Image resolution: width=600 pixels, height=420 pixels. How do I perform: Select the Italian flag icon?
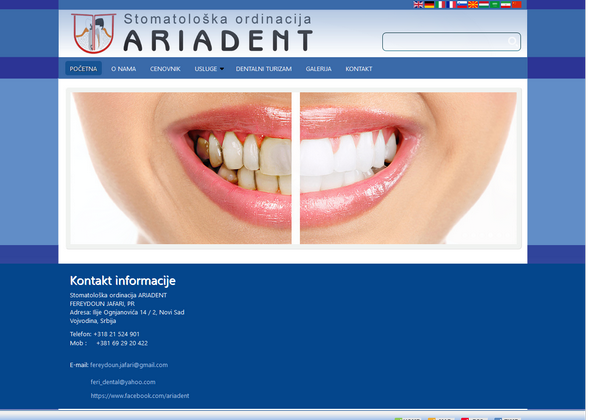(441, 5)
